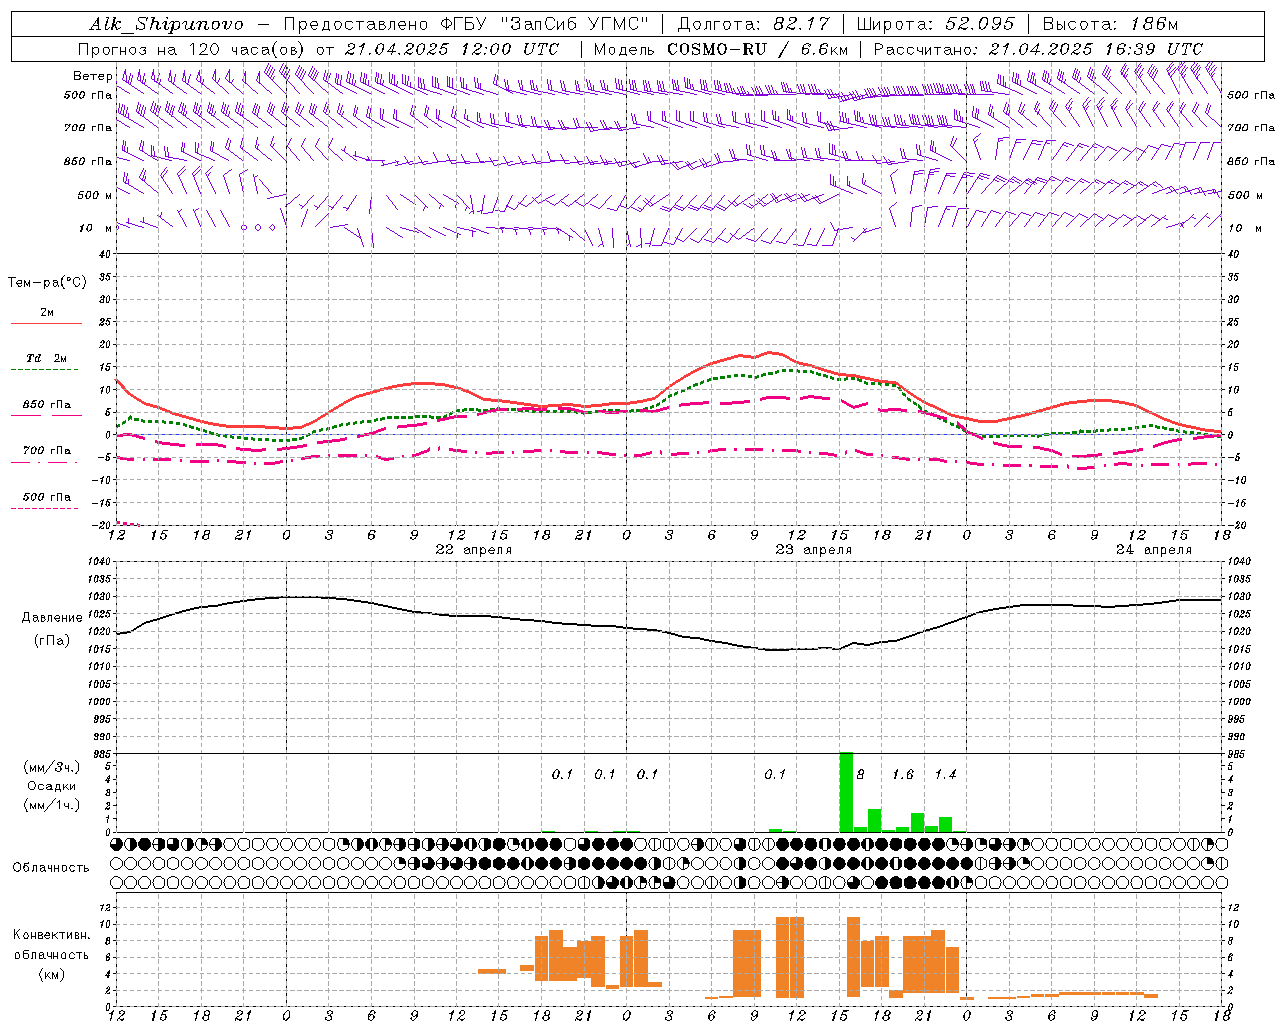Screen dimensions: 1280x1024
Task: Click the station name Alk_Shipunovo in header
Action: tap(166, 24)
